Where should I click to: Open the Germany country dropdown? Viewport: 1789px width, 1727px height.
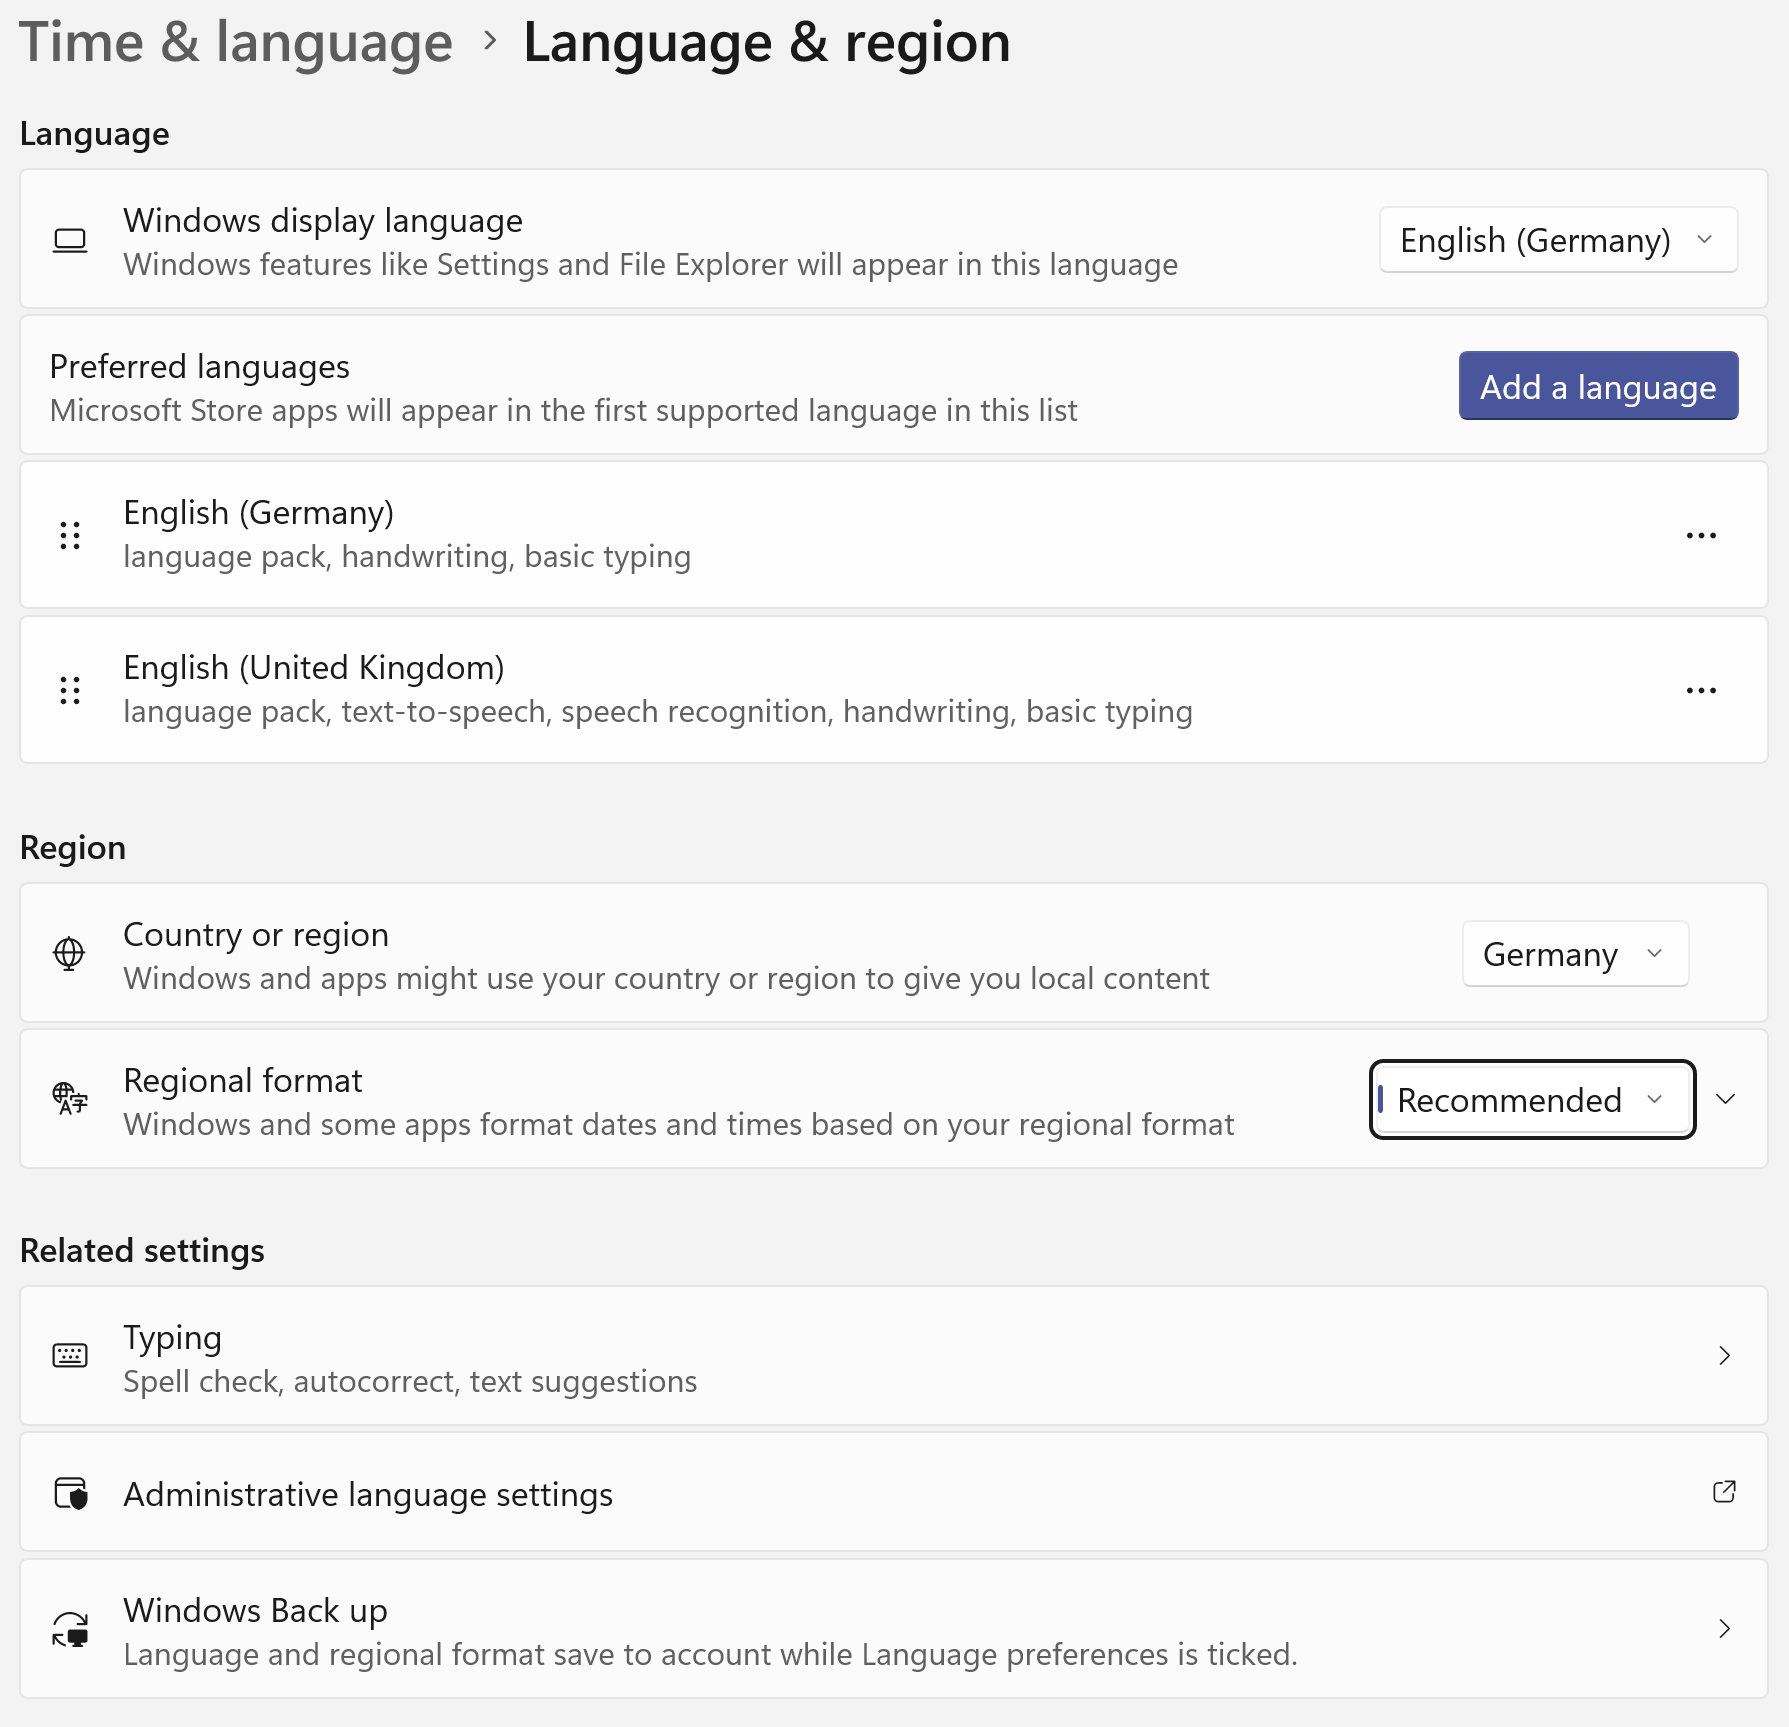[x=1574, y=954]
